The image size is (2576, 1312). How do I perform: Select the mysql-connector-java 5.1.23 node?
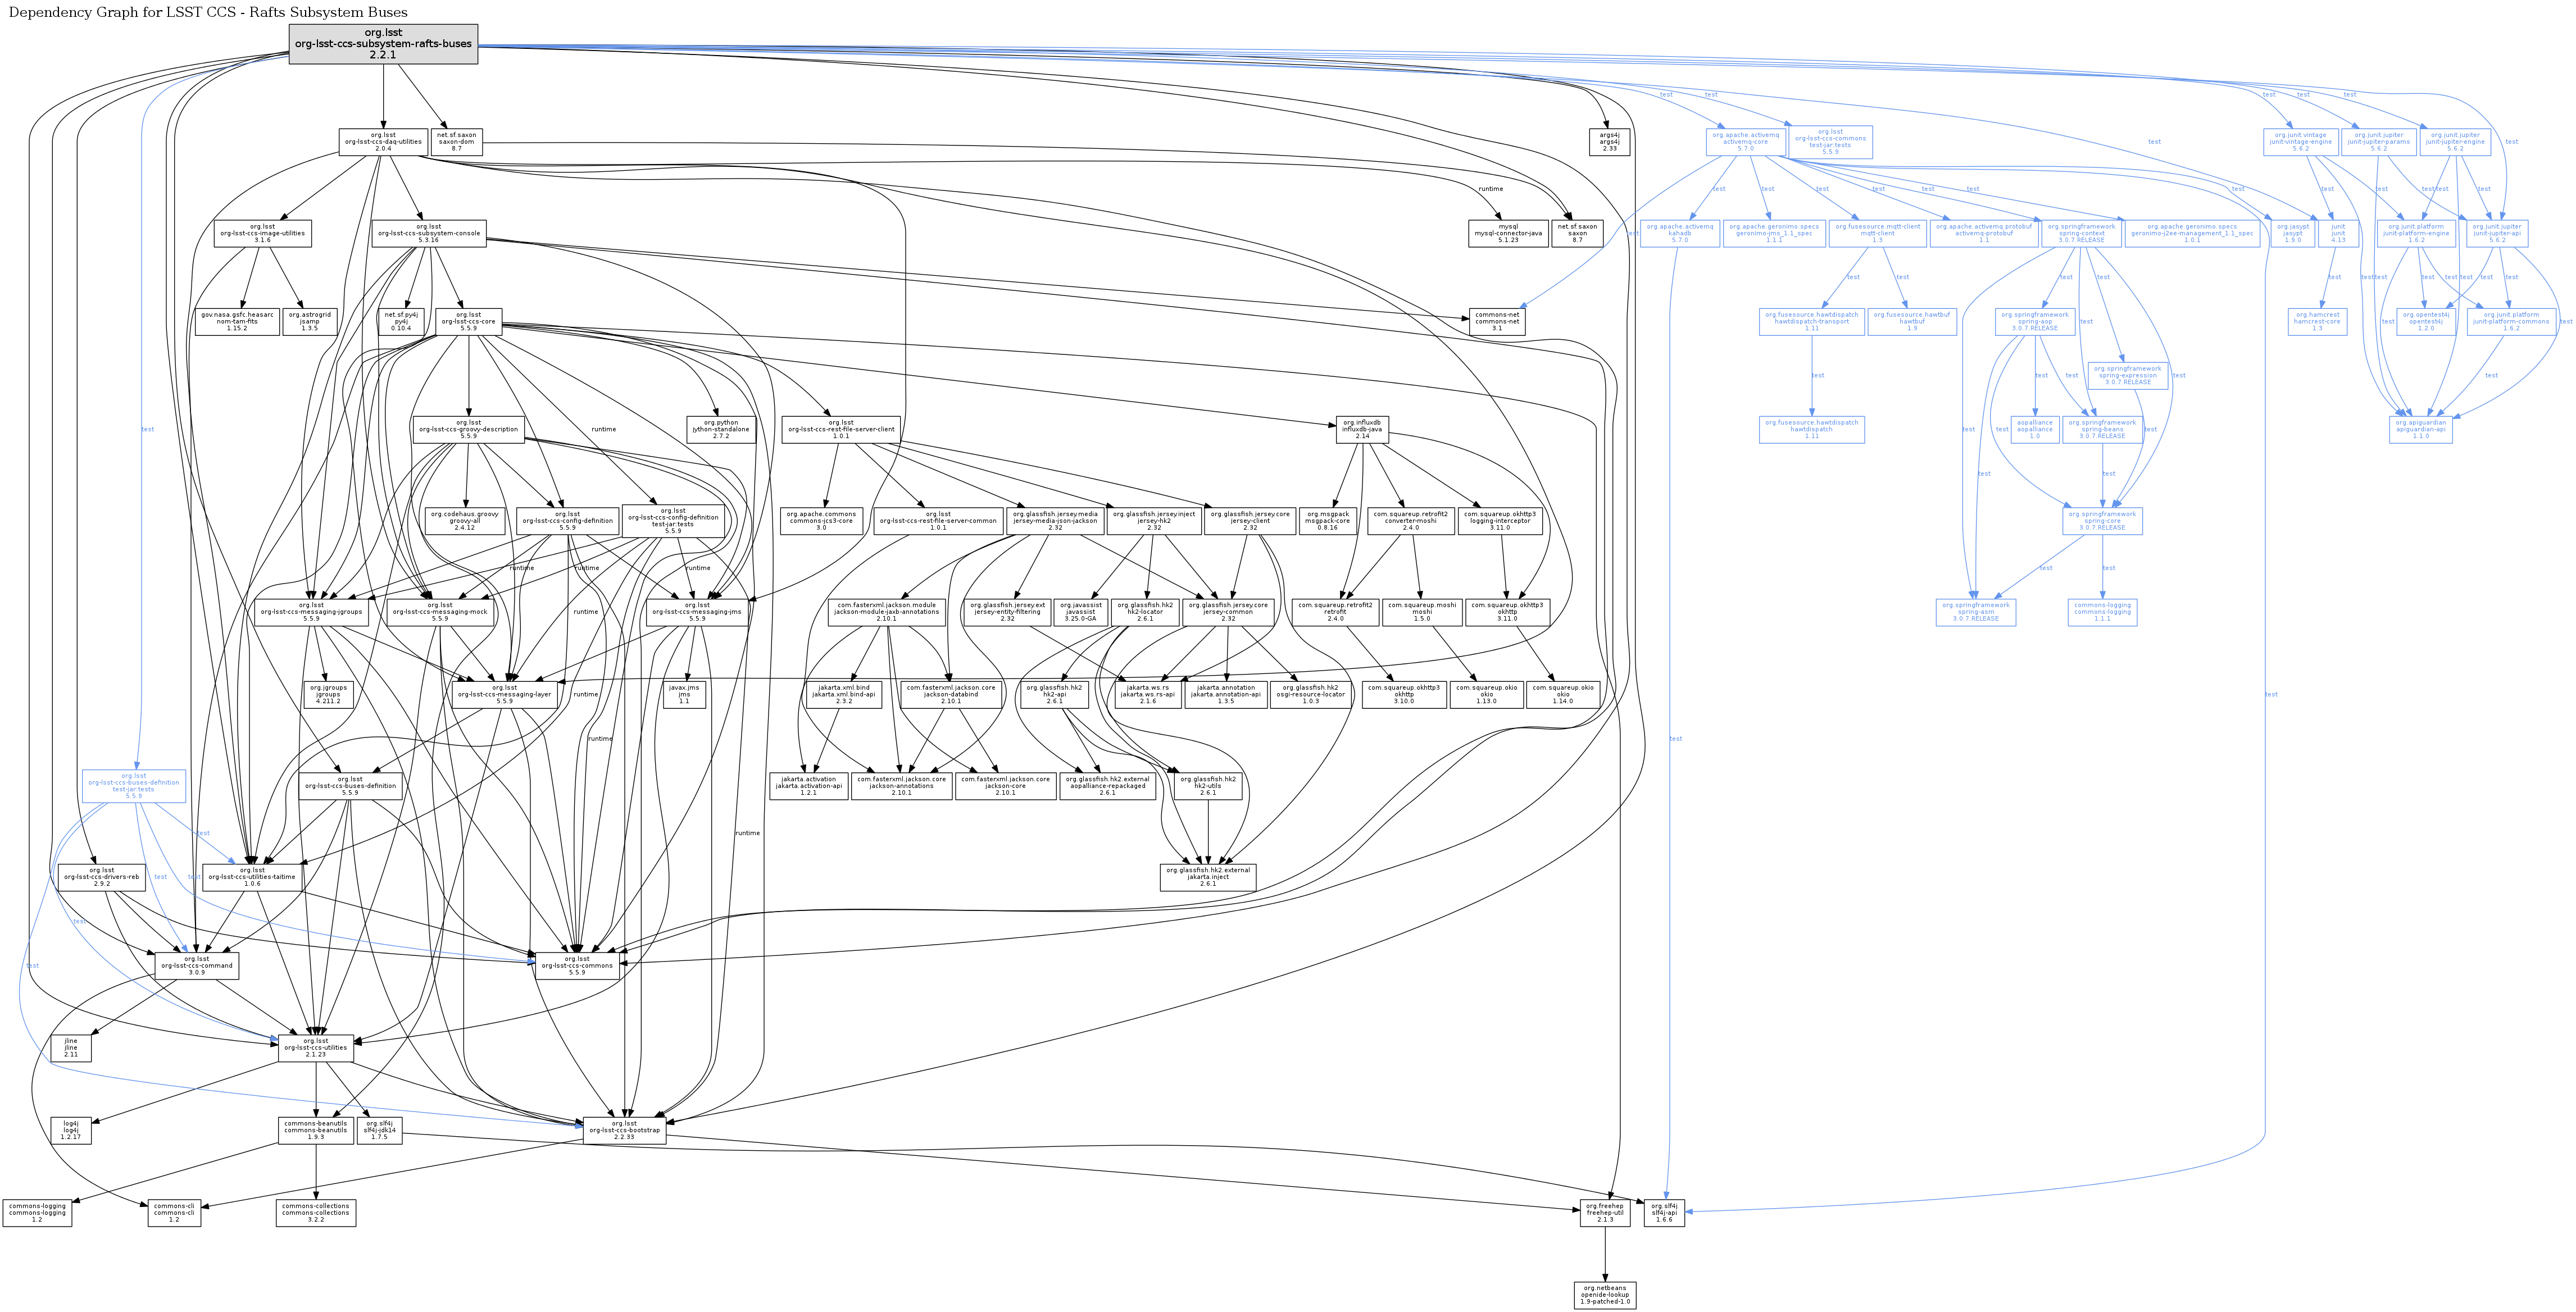(x=1508, y=233)
